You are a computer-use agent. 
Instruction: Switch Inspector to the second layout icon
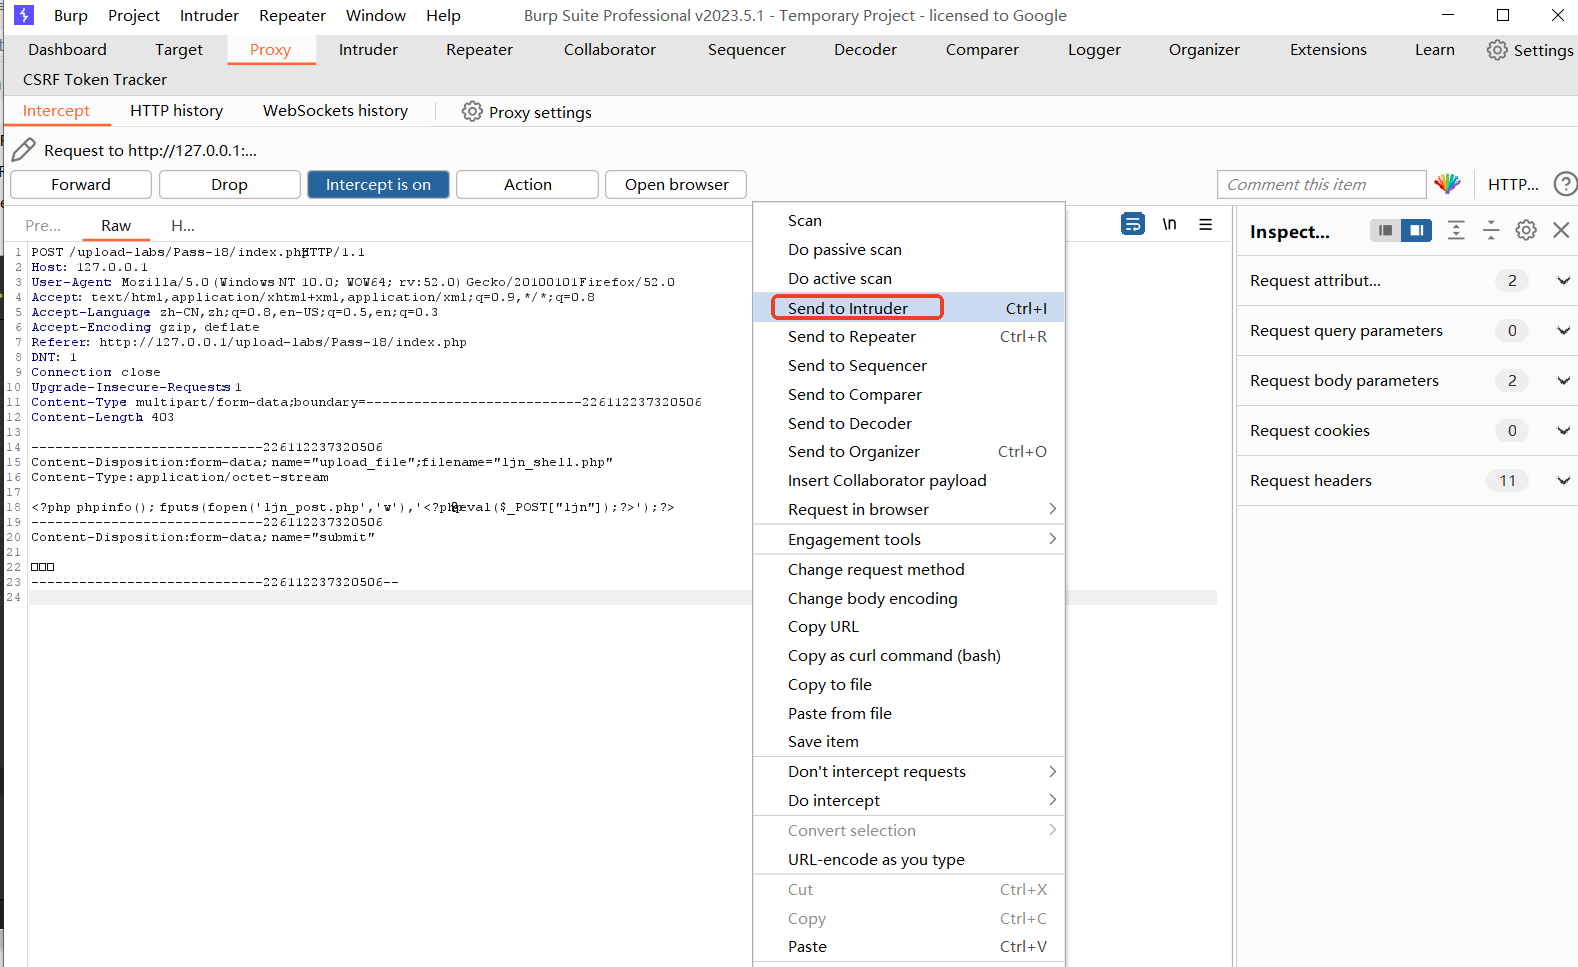pos(1416,231)
